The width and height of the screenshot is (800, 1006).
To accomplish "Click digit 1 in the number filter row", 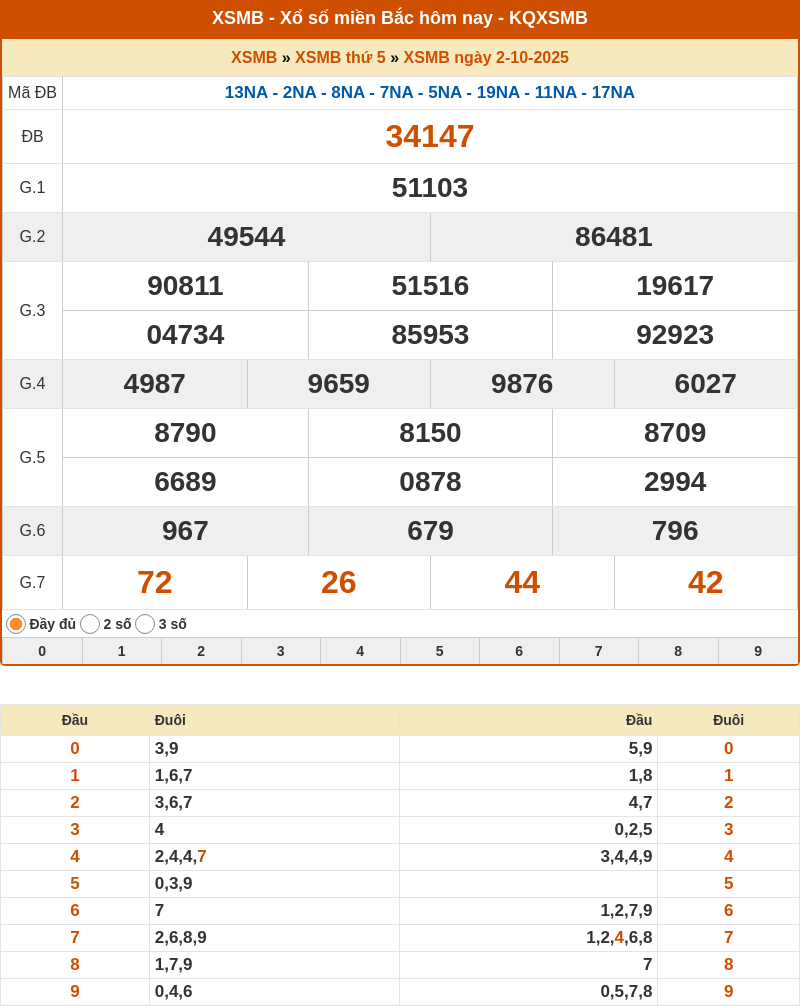I will tap(122, 651).
